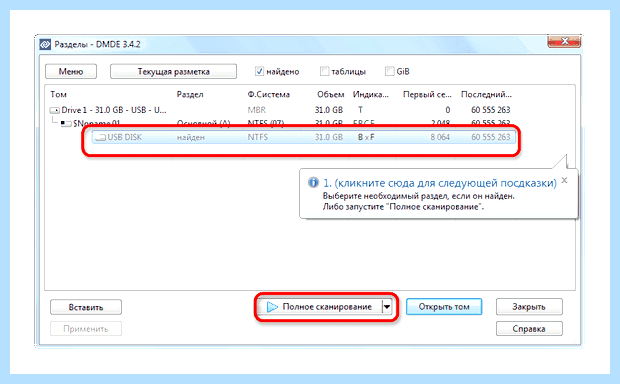Image resolution: width=620 pixels, height=384 pixels.
Task: Click the Последний... column header
Action: pos(486,95)
